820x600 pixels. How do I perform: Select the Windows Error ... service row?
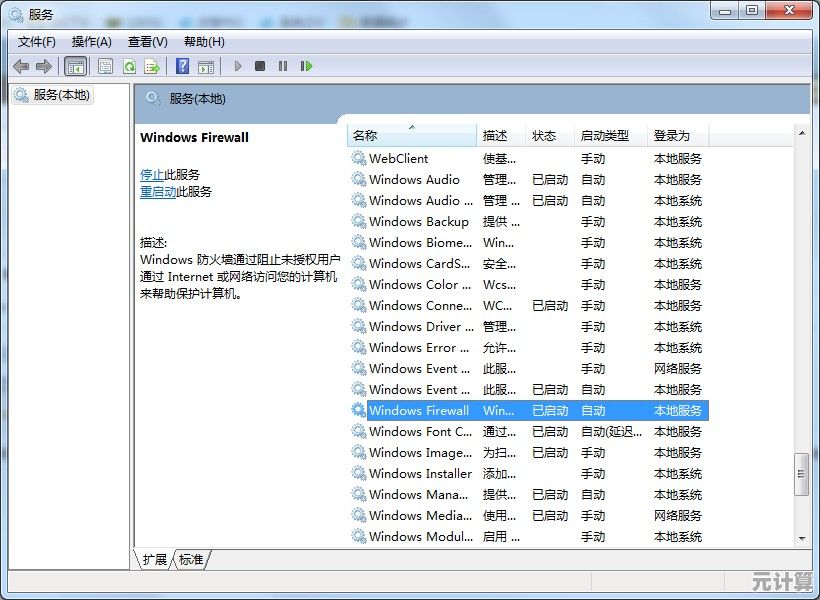529,347
